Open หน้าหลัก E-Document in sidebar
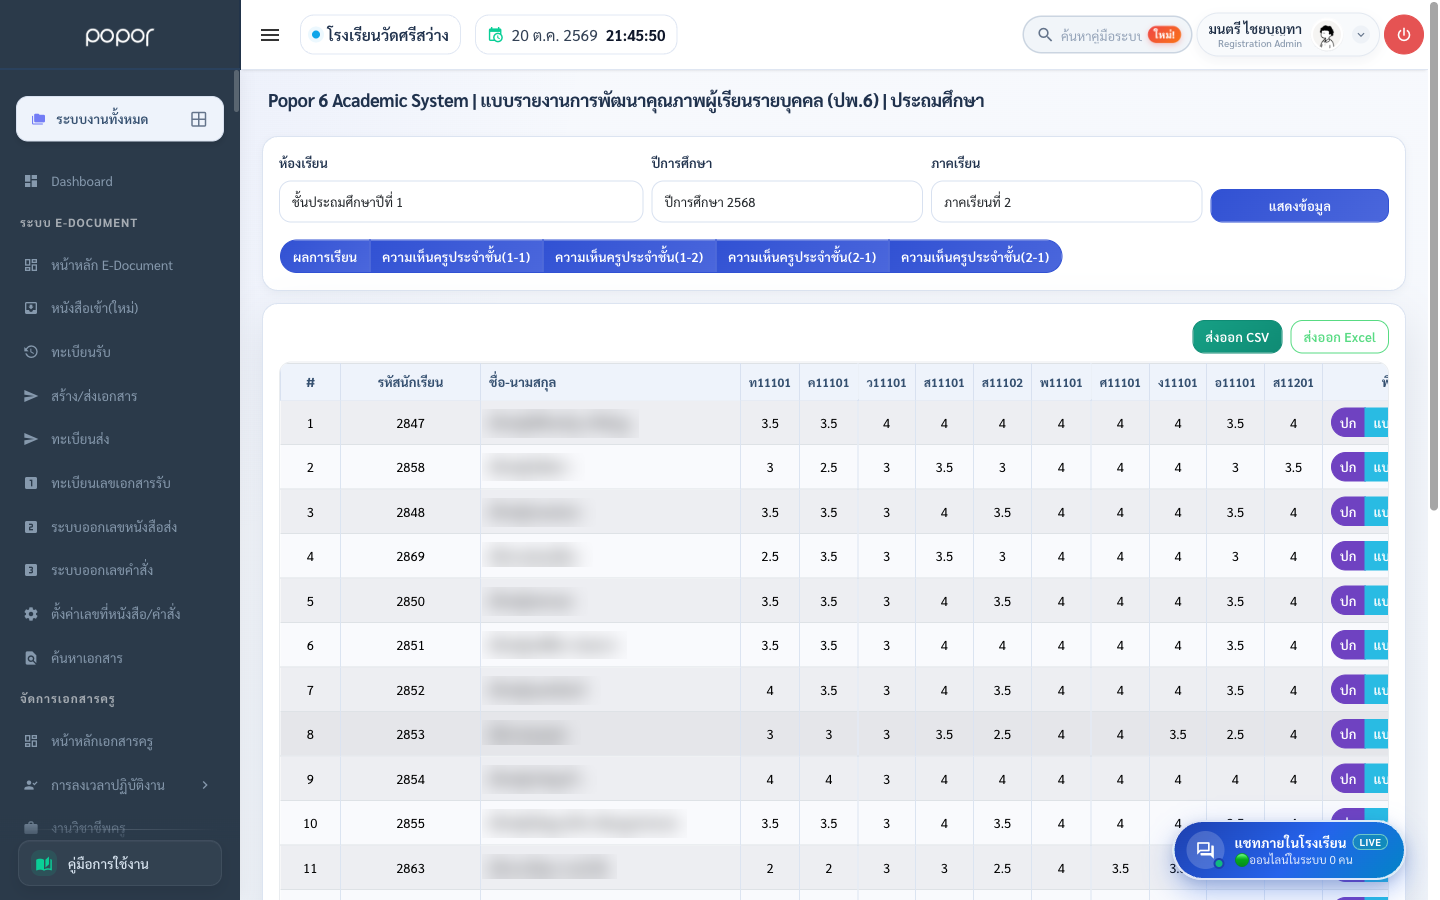Image resolution: width=1440 pixels, height=900 pixels. pos(112,265)
